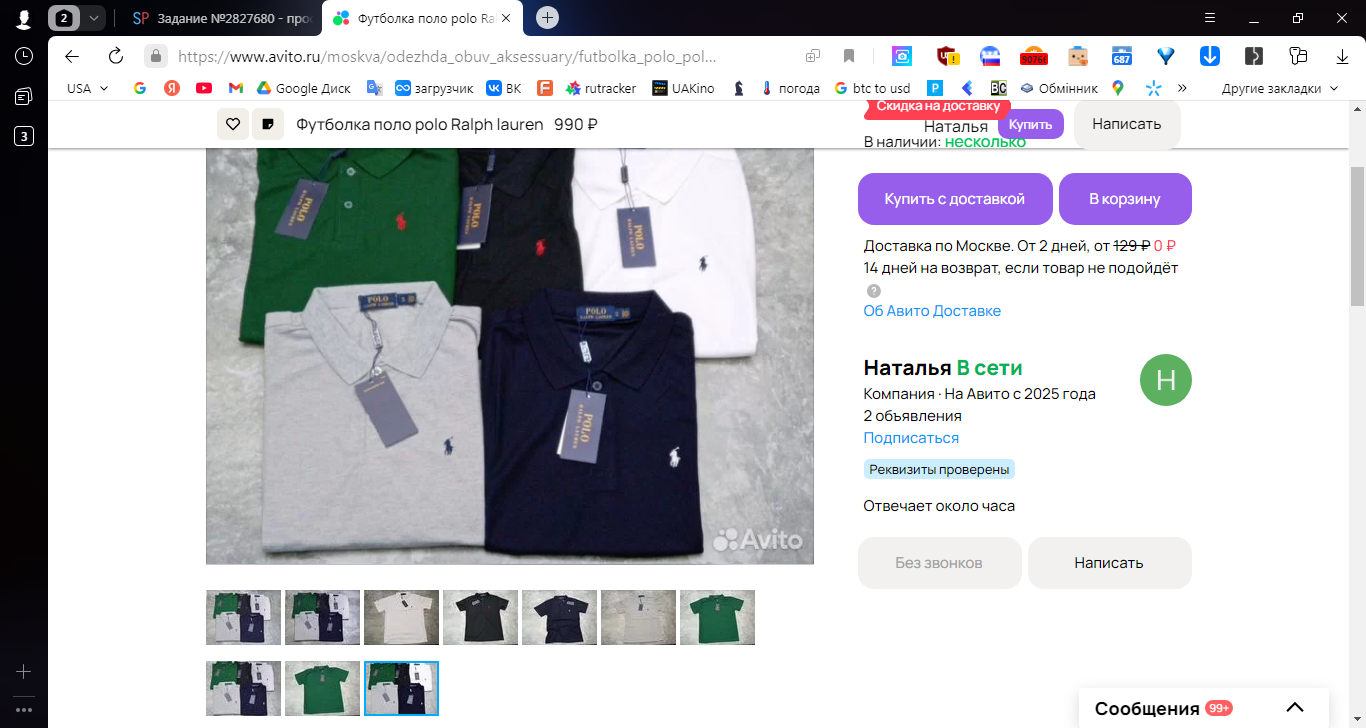Viewport: 1366px width, 728px height.
Task: Click the bookmark page icon in address bar
Action: (849, 56)
